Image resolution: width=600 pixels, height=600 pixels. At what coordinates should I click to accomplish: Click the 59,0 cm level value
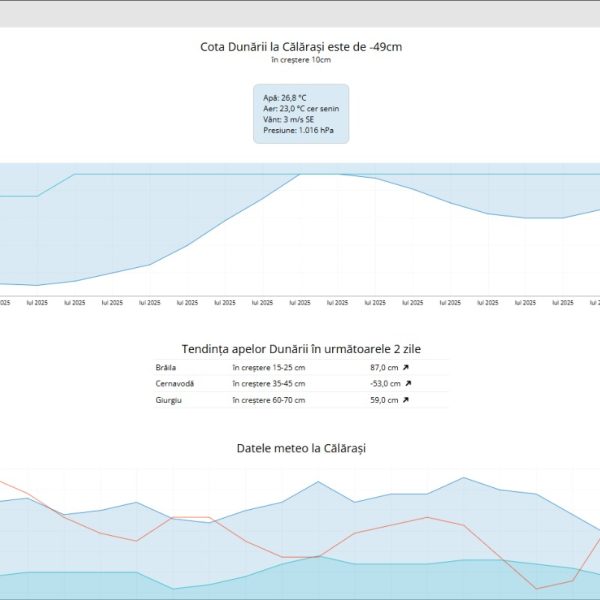pos(384,400)
